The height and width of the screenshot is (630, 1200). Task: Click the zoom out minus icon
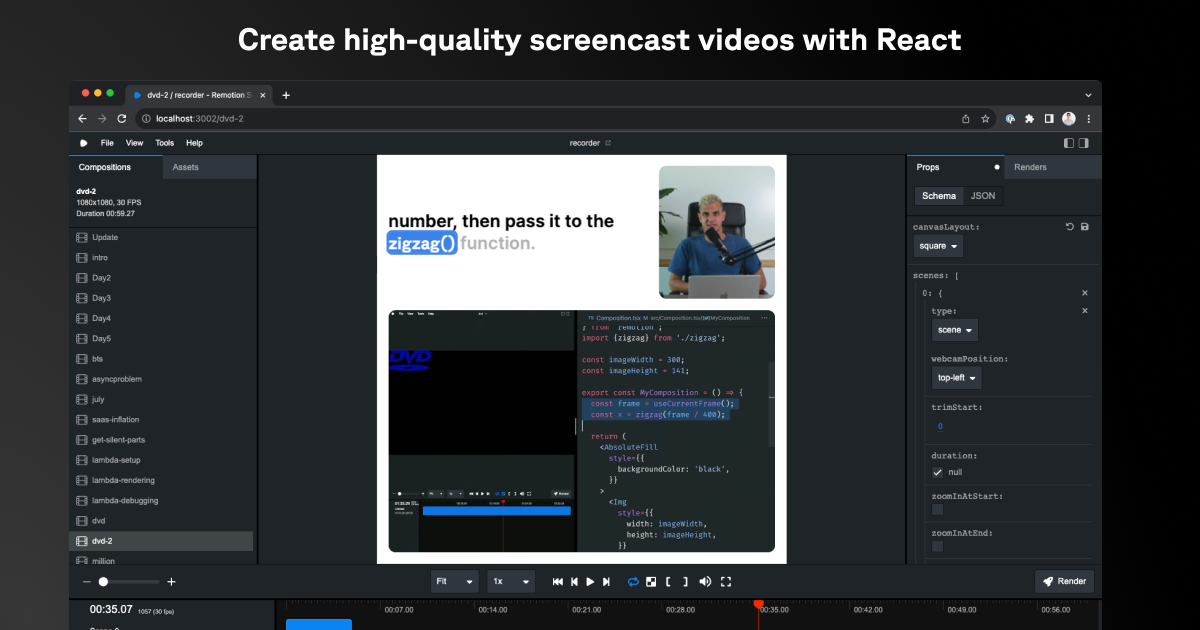(87, 582)
